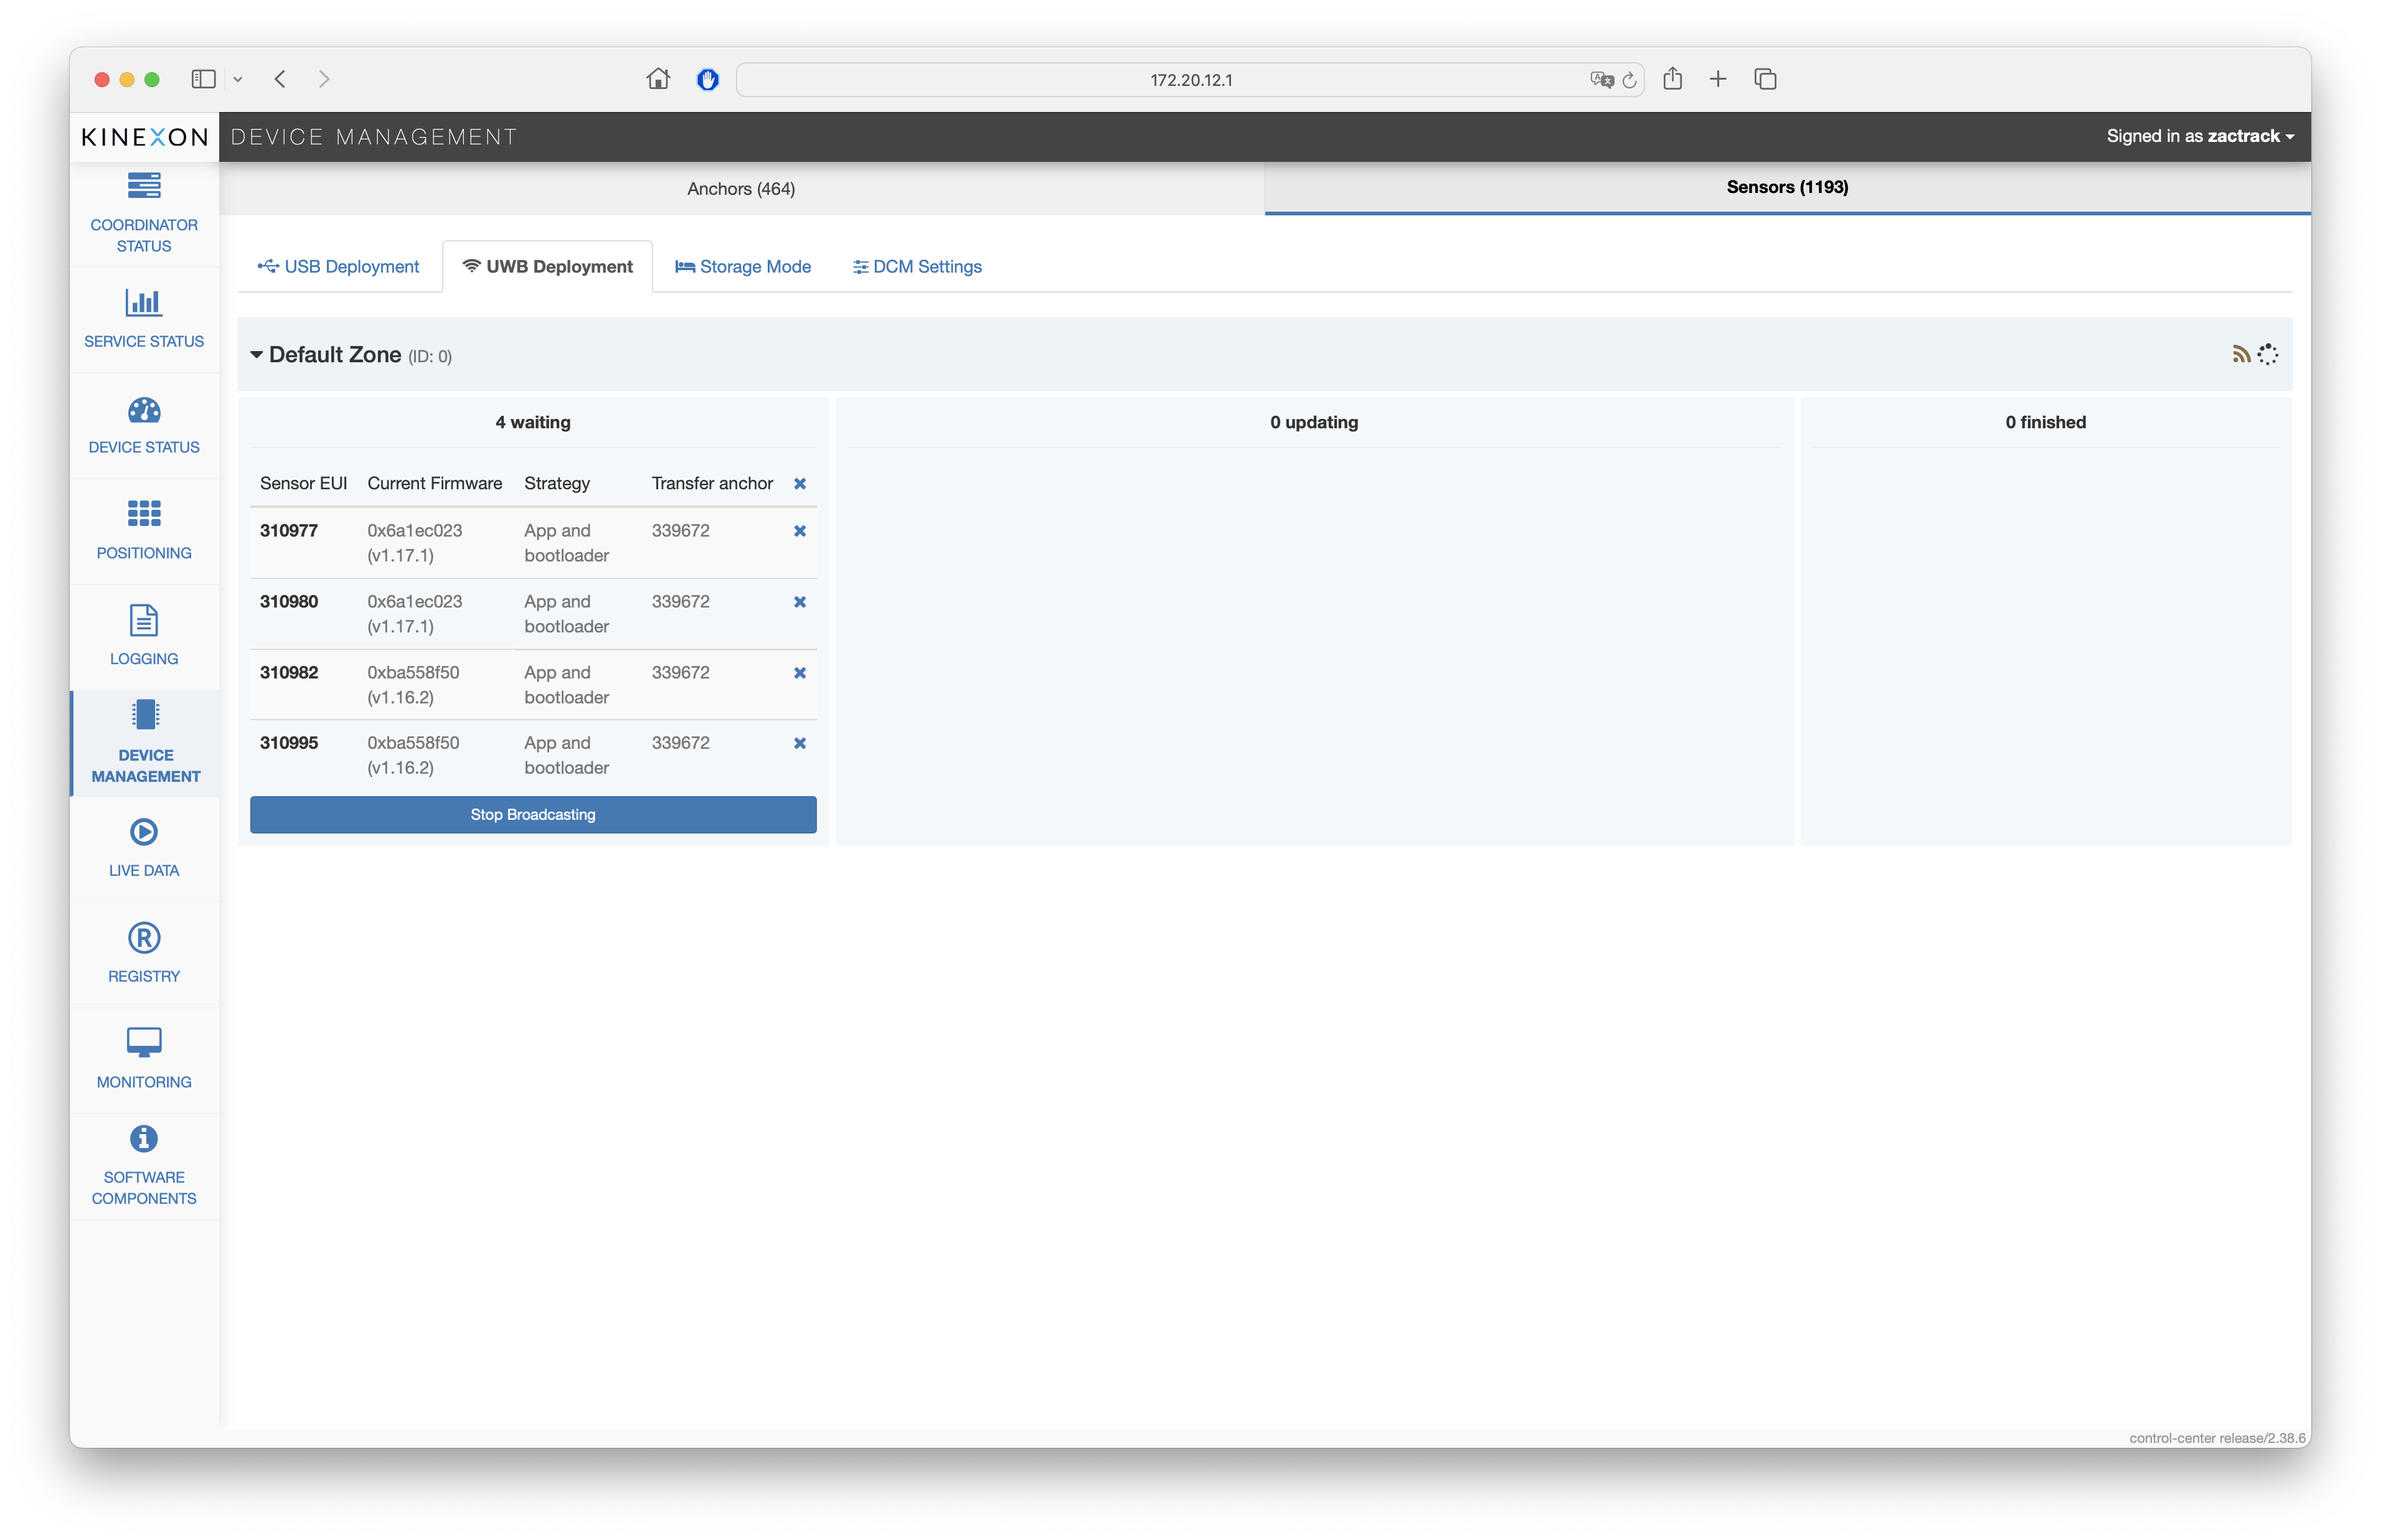
Task: Click the broadcast feed icon in Default Zone header
Action: [x=2241, y=354]
